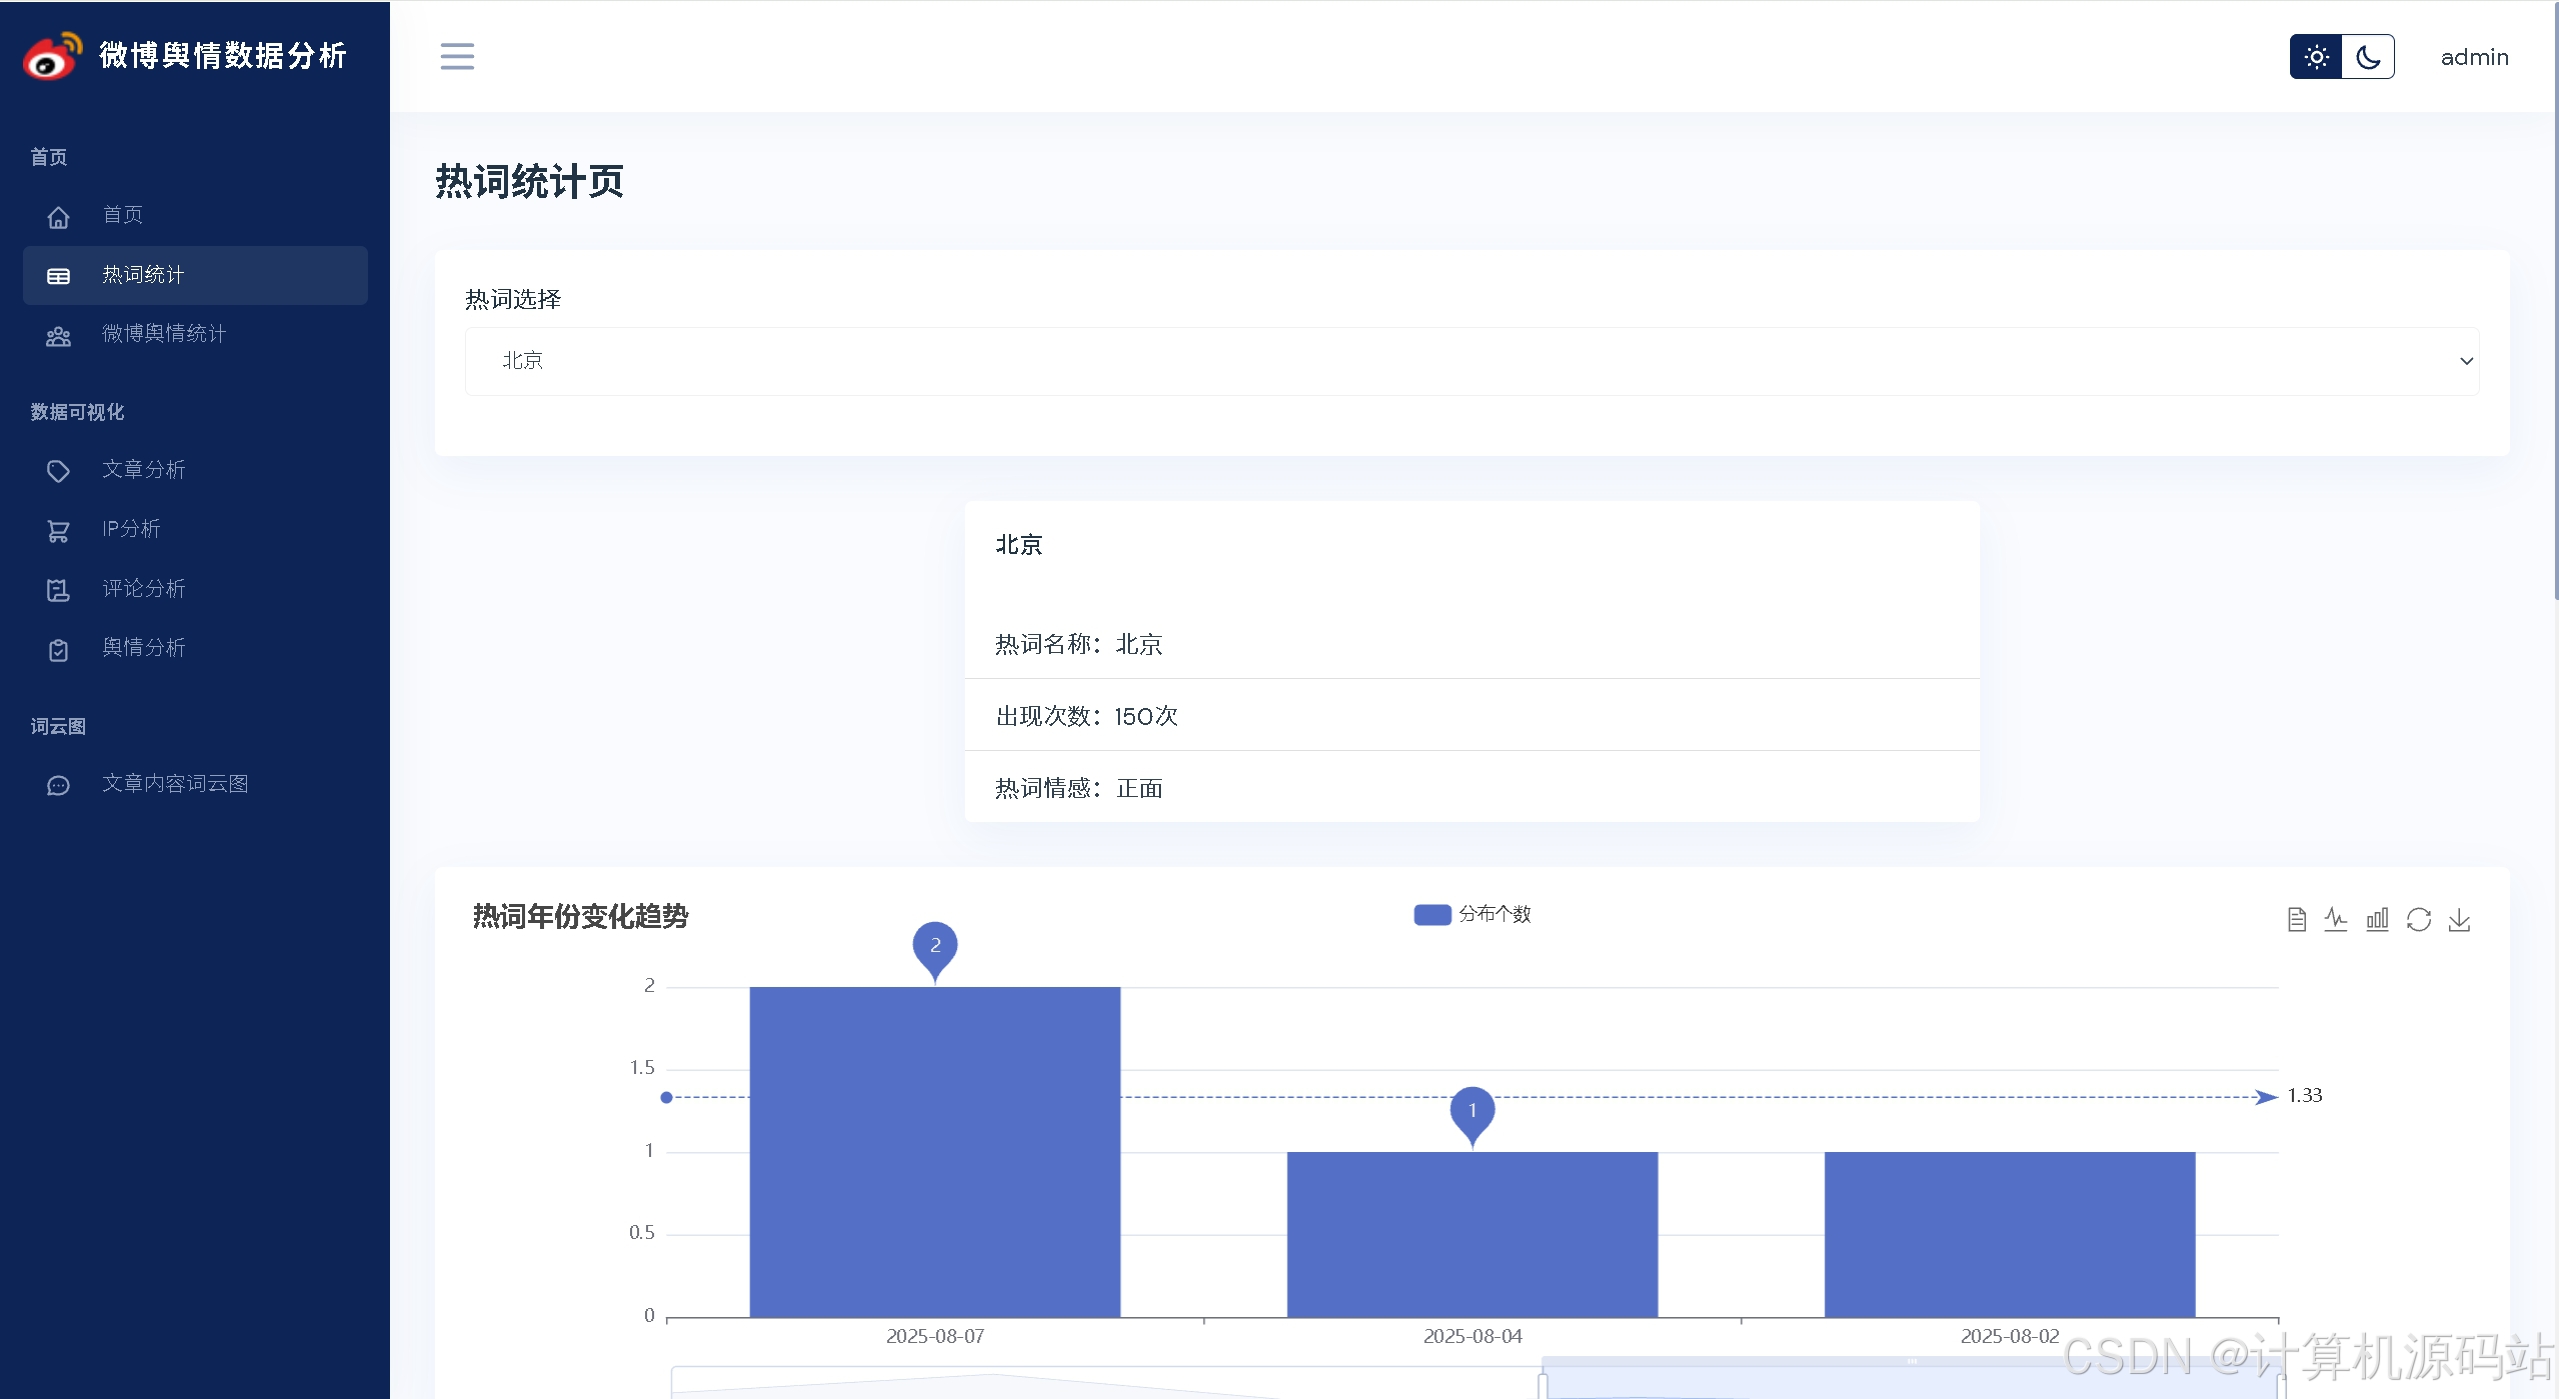Image resolution: width=2559 pixels, height=1399 pixels.
Task: Open the 热词选择 dropdown
Action: 1471,361
